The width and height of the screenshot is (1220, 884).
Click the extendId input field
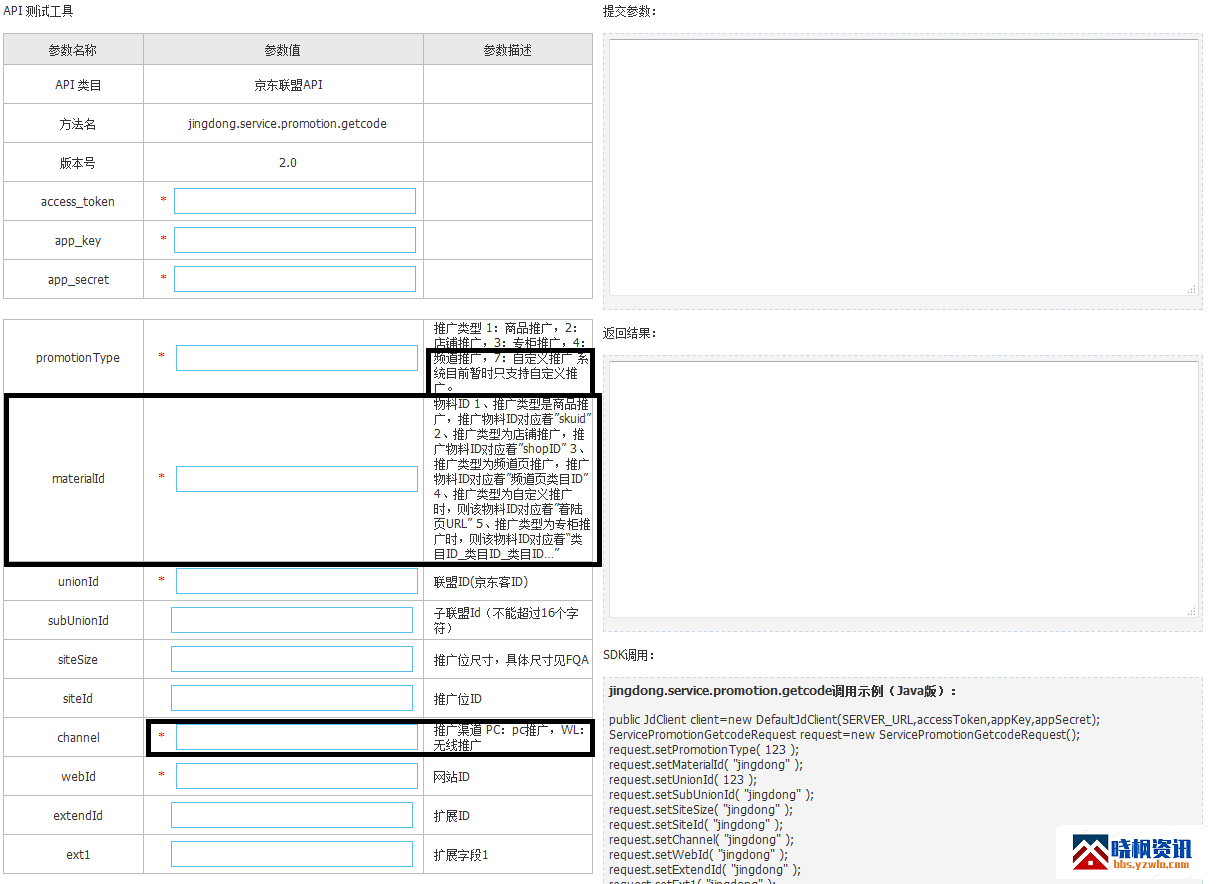click(292, 815)
